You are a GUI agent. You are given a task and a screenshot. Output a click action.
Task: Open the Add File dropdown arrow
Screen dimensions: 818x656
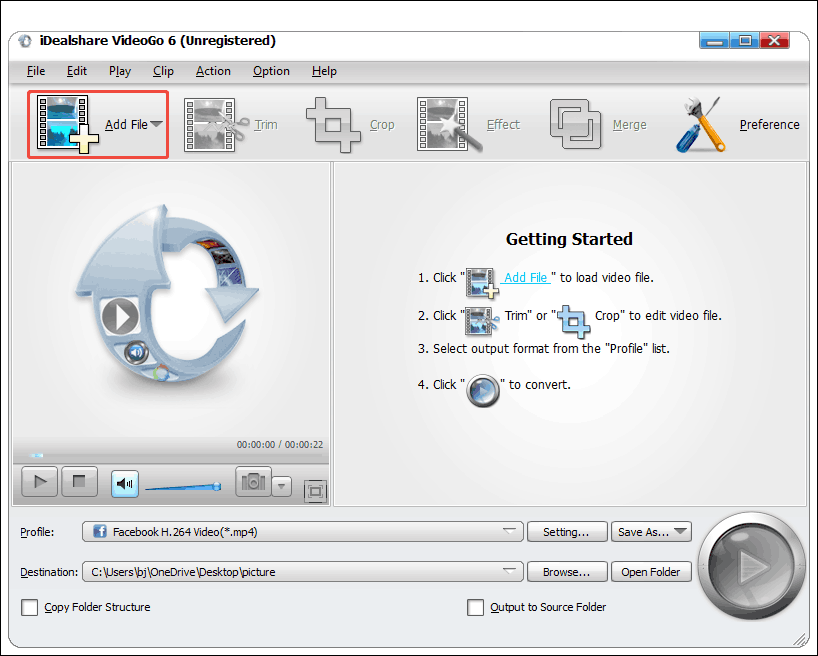(x=158, y=123)
